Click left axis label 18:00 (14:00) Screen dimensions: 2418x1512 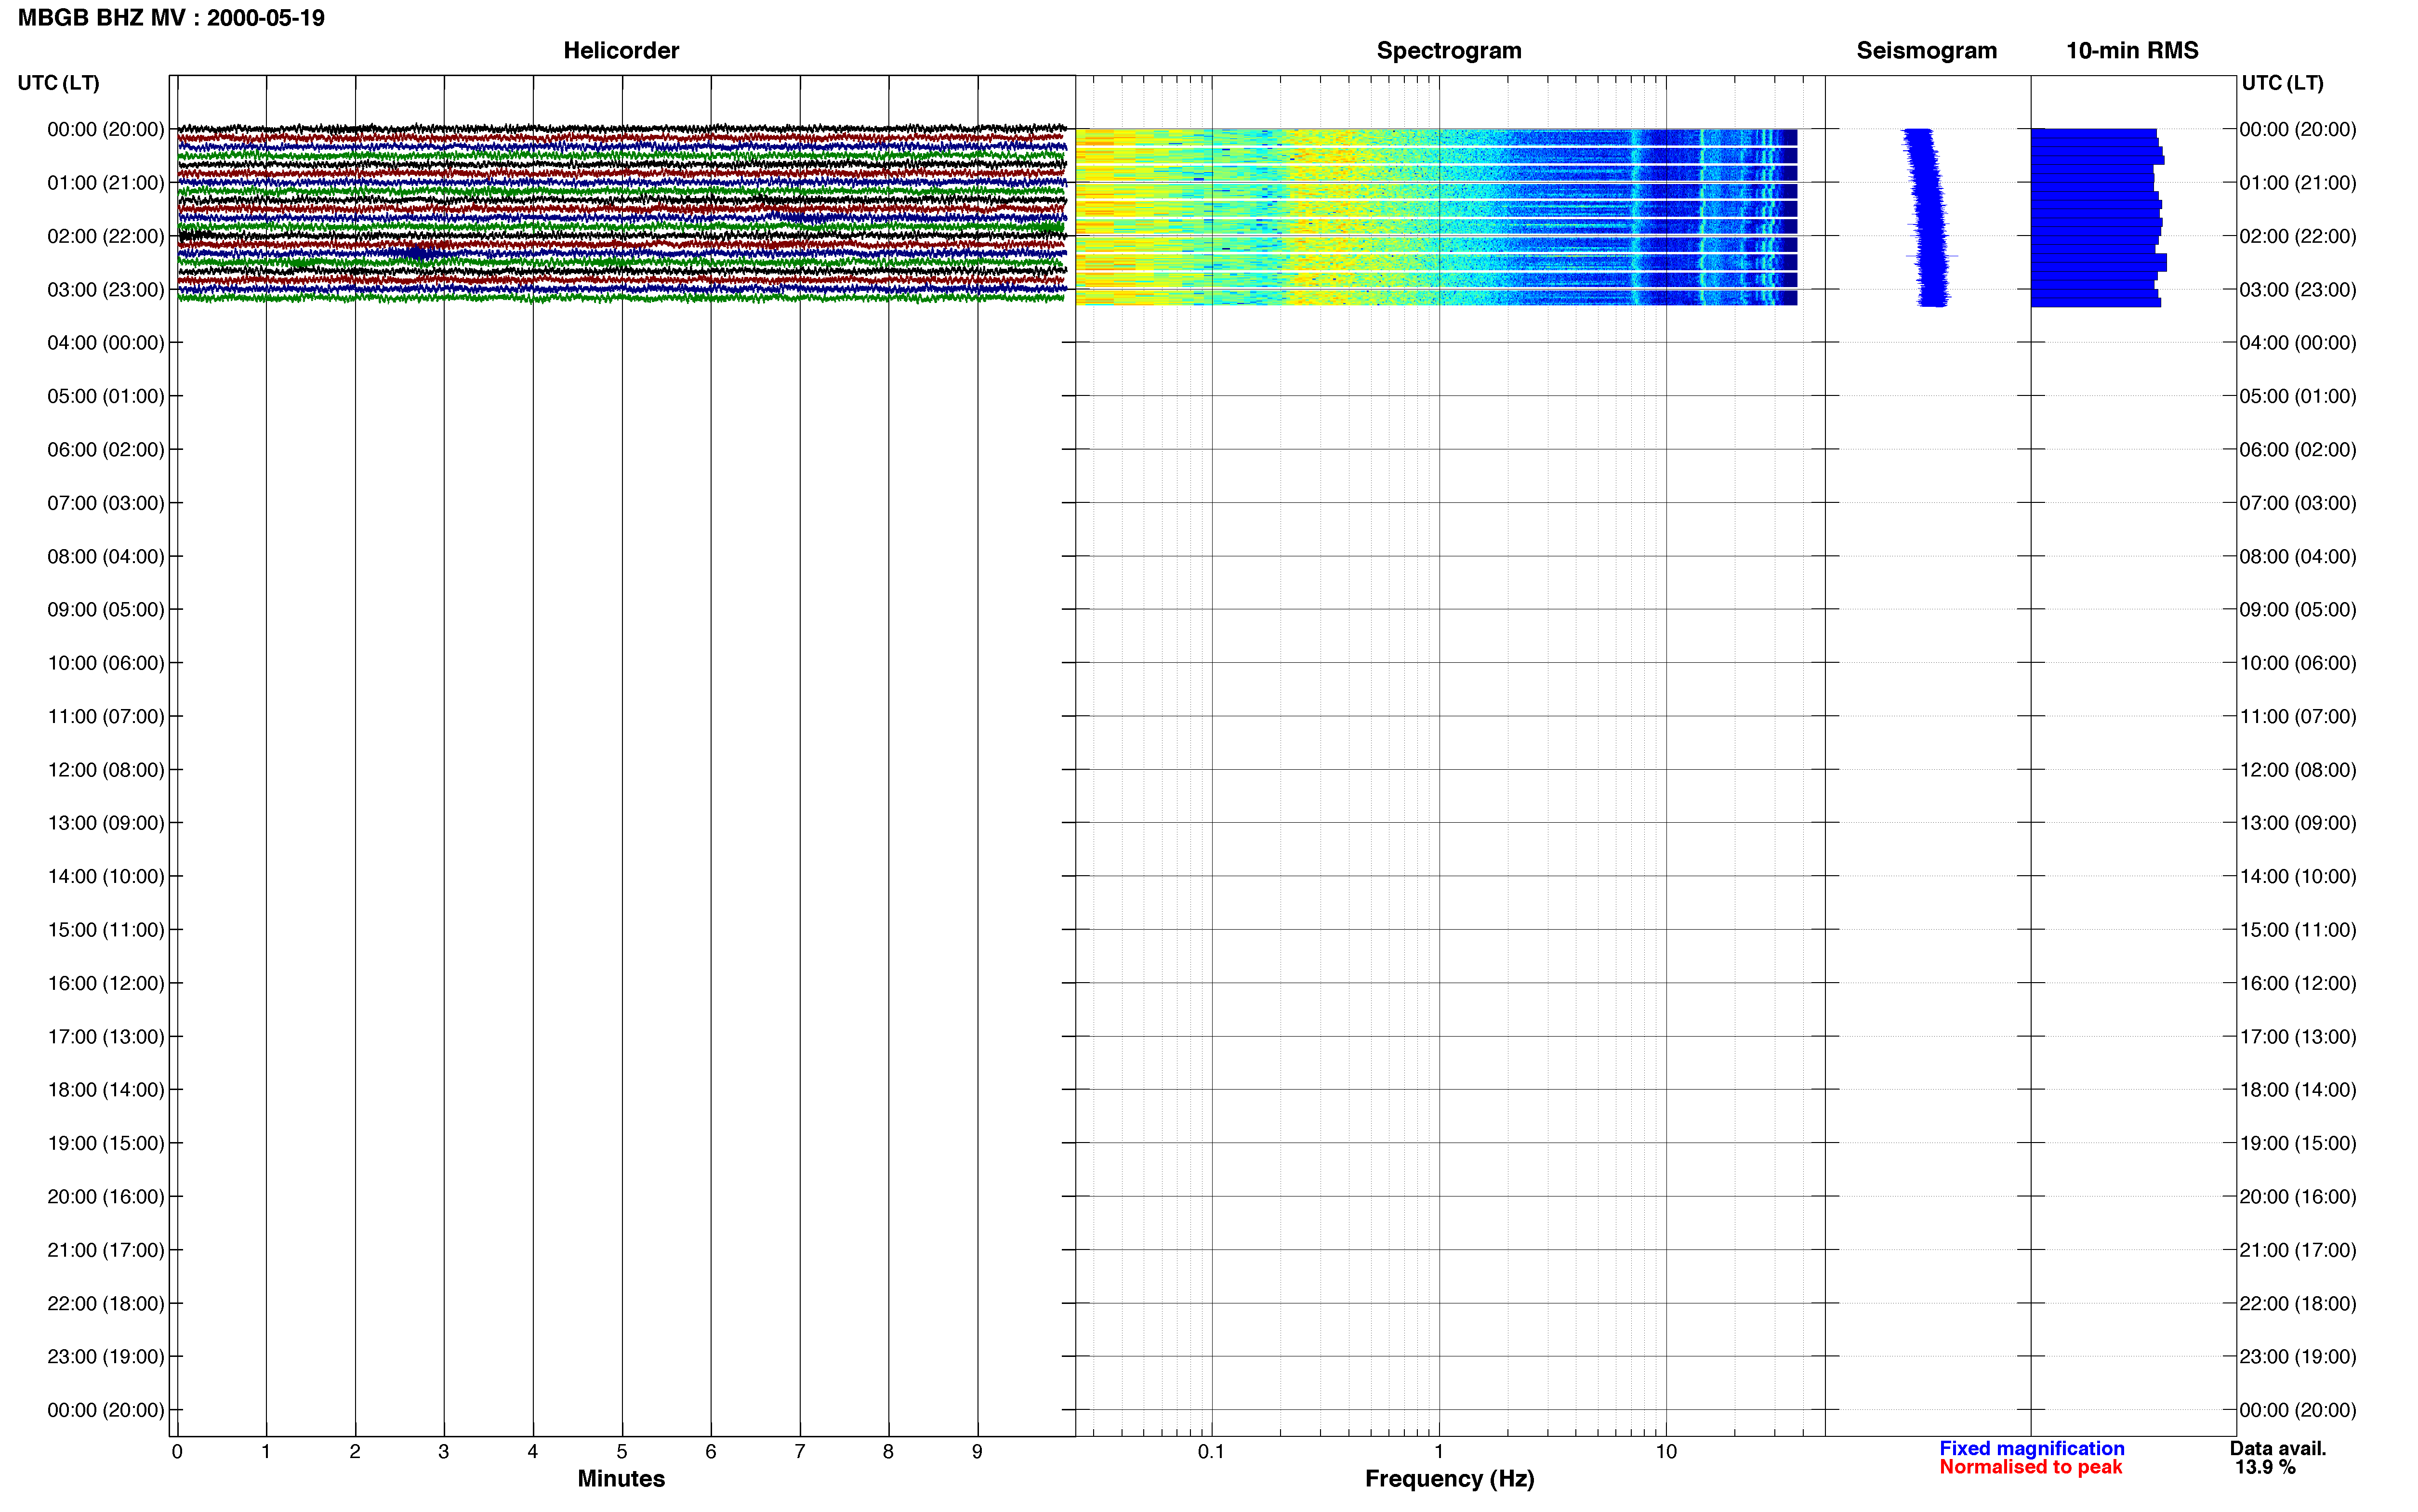click(x=106, y=1090)
